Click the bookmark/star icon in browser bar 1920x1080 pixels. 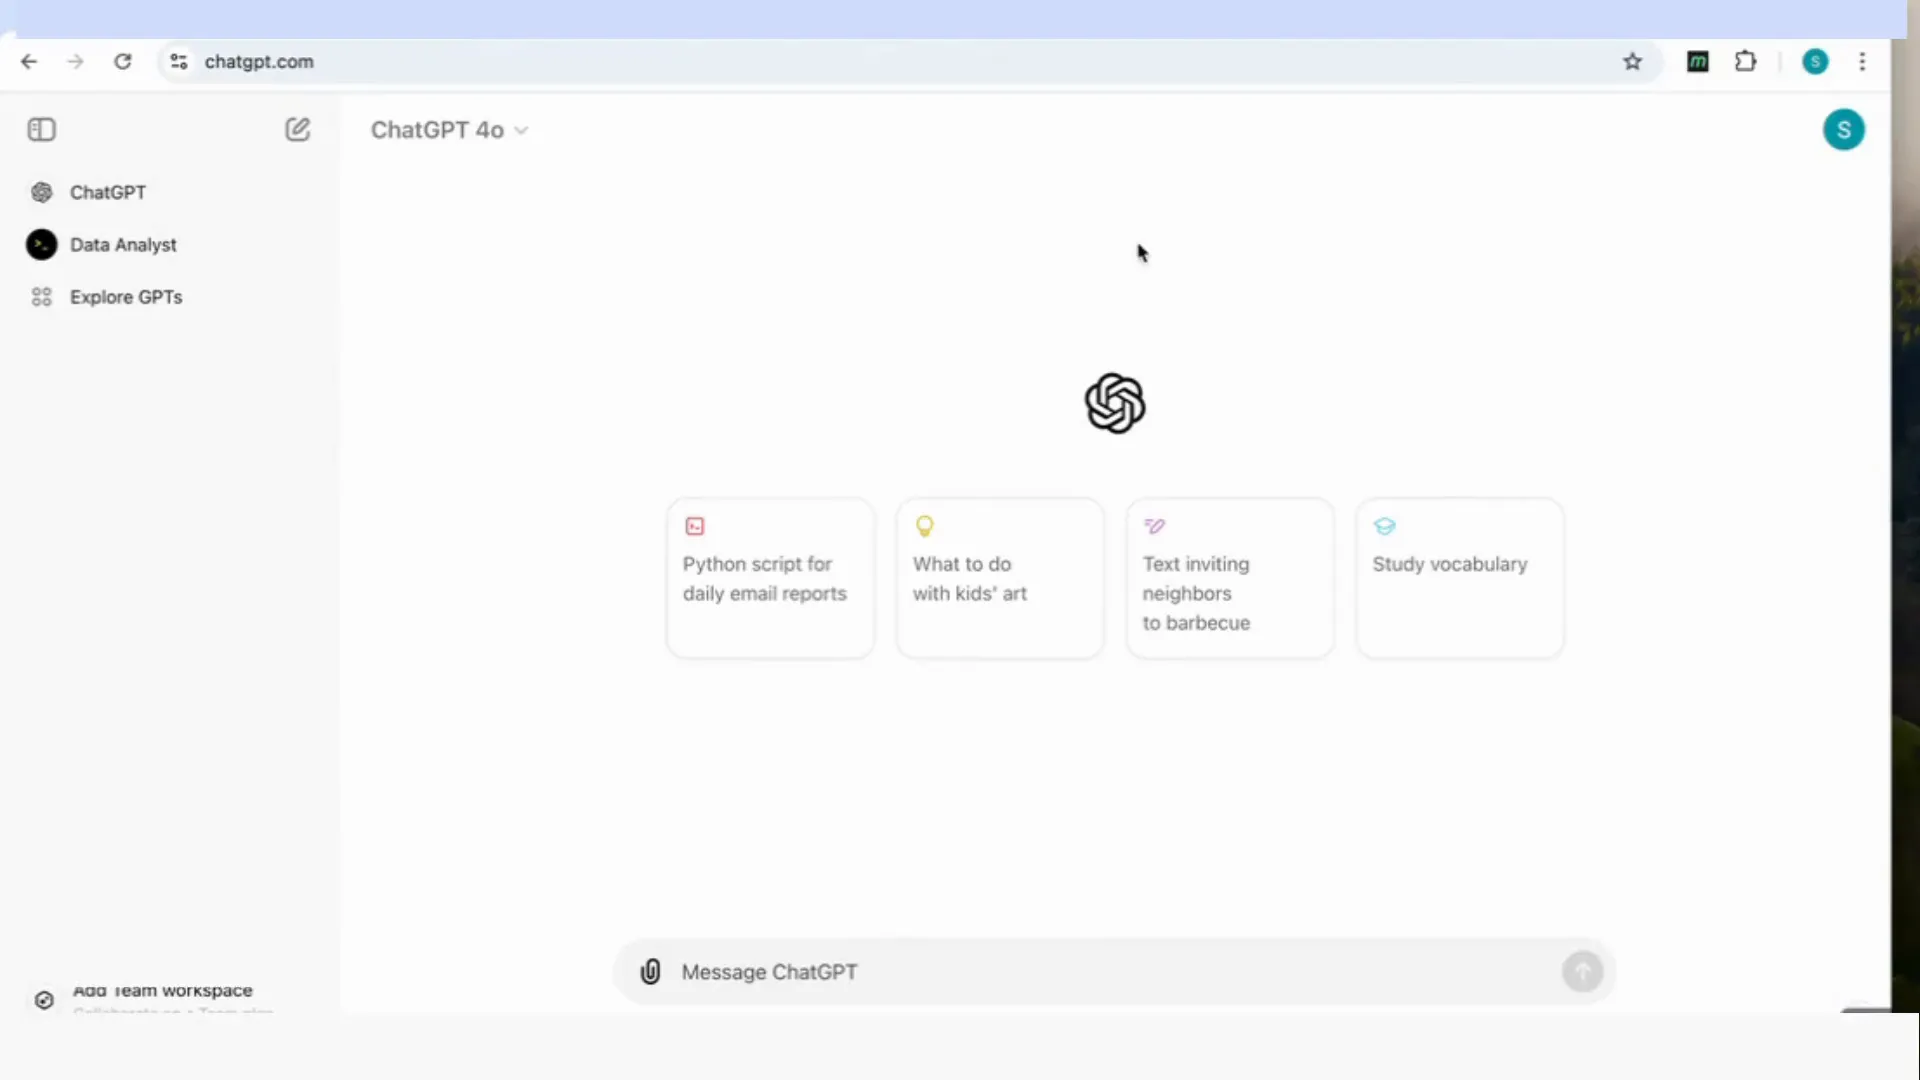coord(1633,62)
